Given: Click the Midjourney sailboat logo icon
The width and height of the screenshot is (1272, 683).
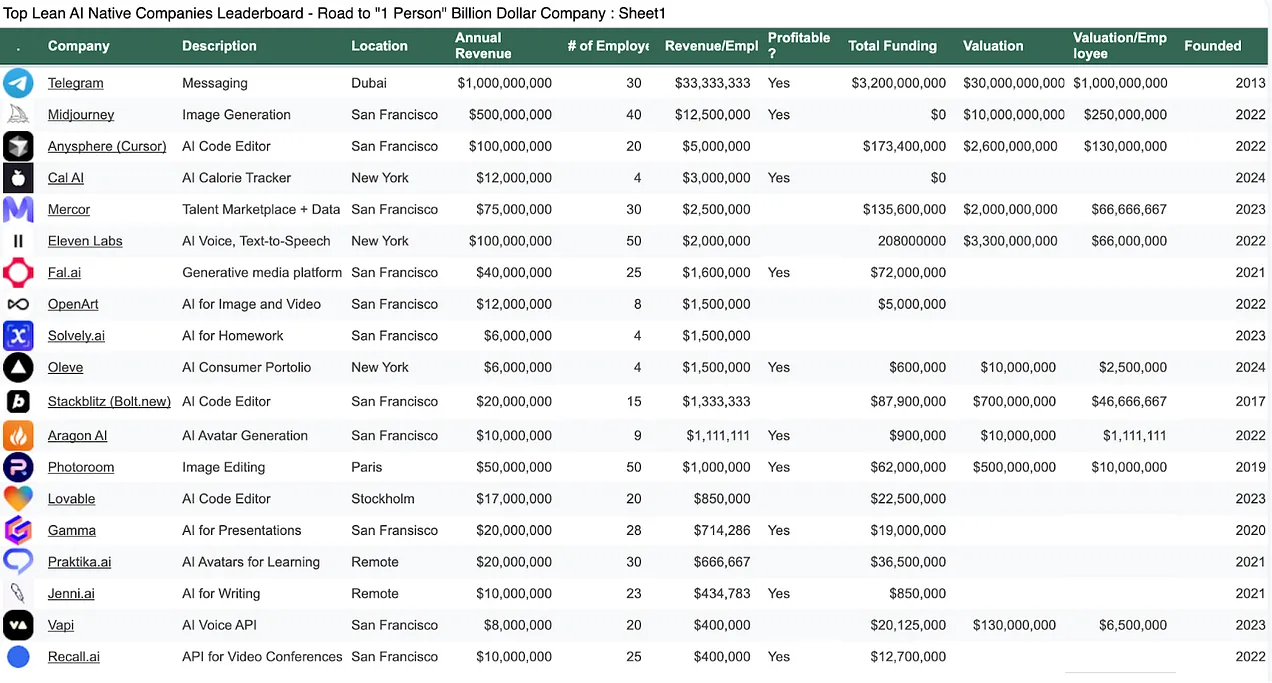Looking at the screenshot, I should tap(18, 114).
